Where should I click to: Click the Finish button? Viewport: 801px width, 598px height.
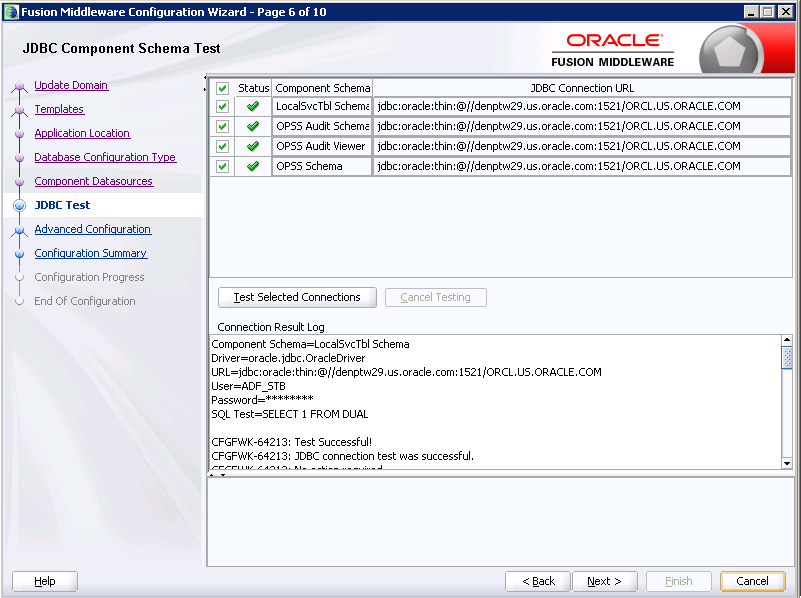click(679, 581)
